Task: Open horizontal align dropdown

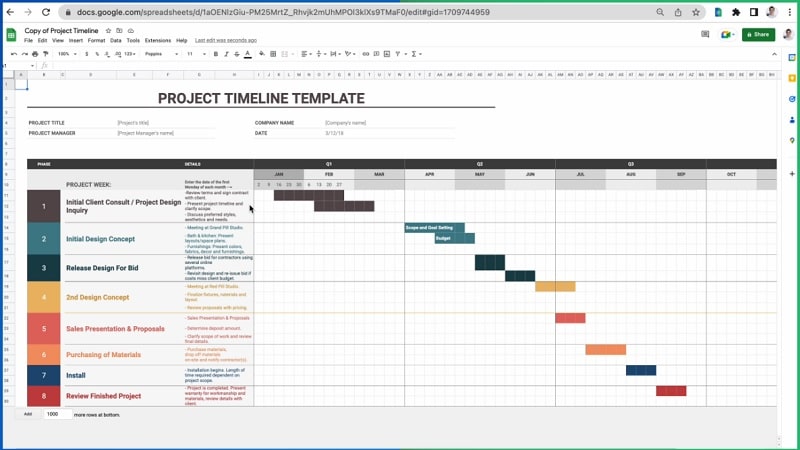Action: [x=306, y=54]
